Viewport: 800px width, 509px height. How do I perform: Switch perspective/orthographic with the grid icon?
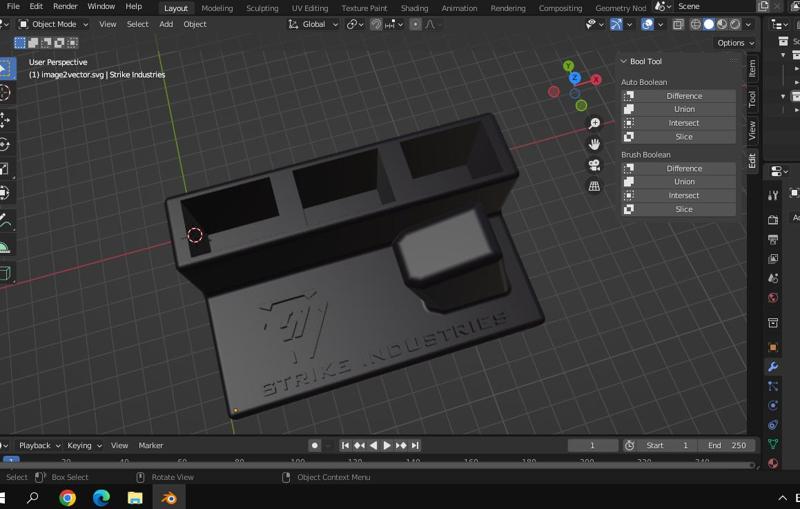[594, 186]
